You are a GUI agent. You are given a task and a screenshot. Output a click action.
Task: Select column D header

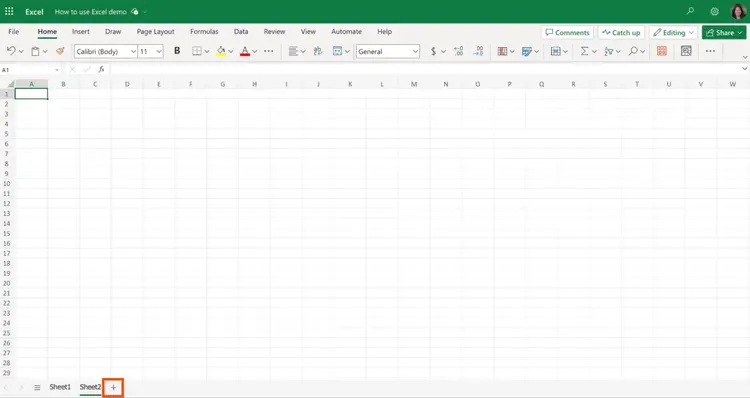[x=127, y=84]
